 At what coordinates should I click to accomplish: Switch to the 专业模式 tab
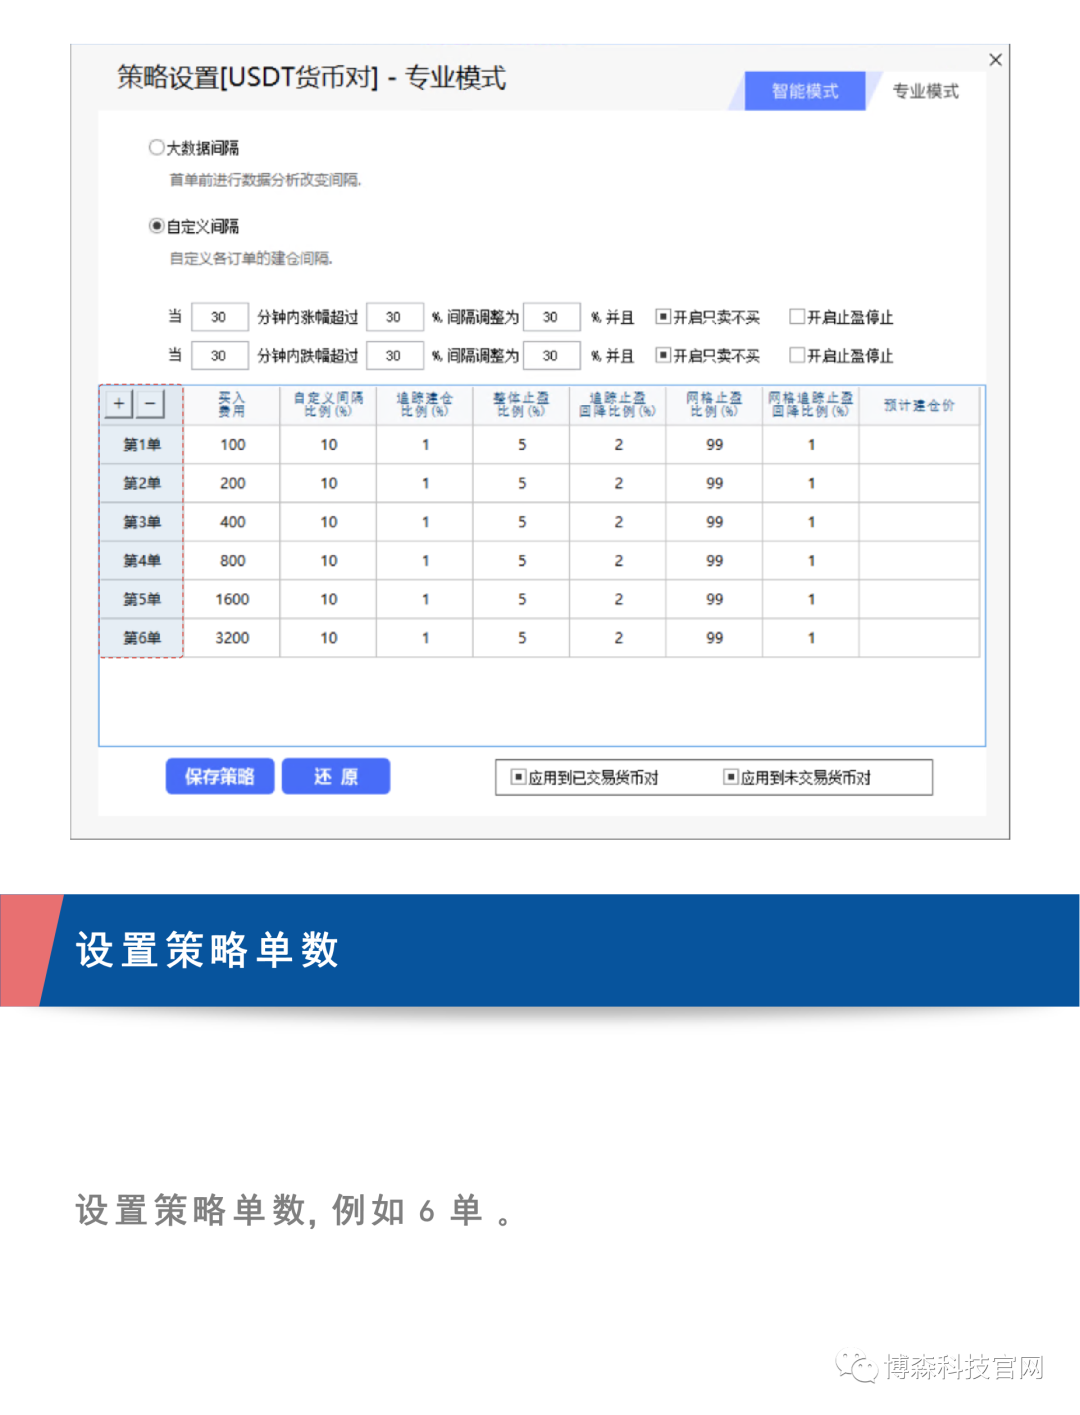tap(925, 91)
